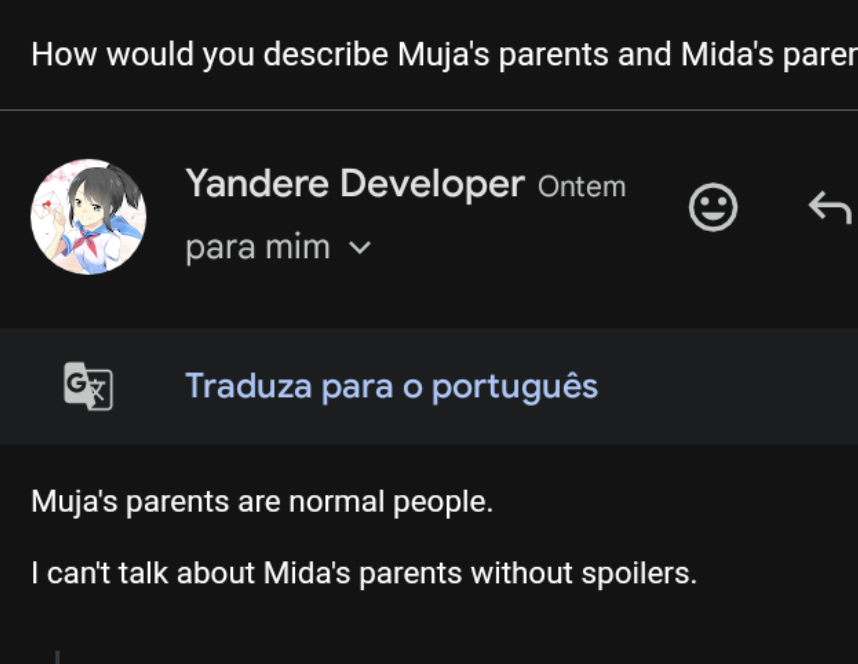Image resolution: width=858 pixels, height=664 pixels.
Task: Click the reply arrow icon
Action: 829,208
